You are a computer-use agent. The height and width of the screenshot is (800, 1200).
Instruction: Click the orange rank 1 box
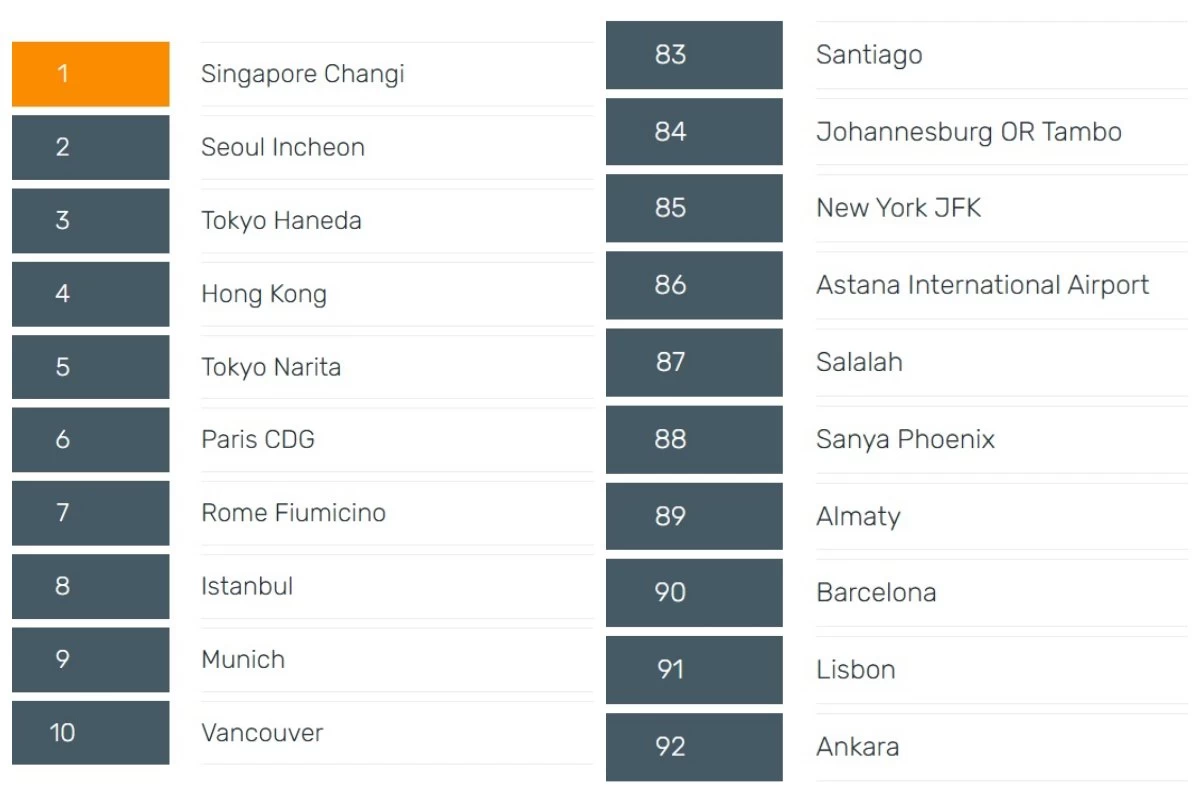[90, 74]
